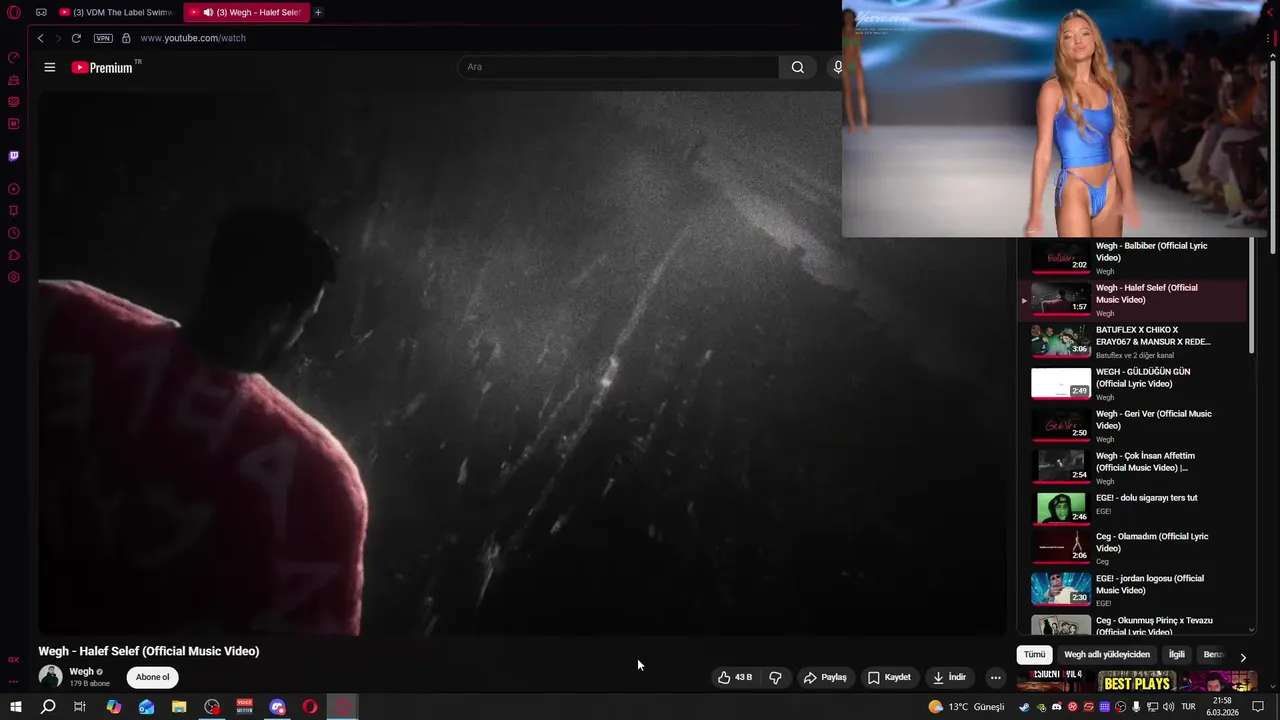
Task: Open the settings gear in Opera sidebar
Action: pos(14,277)
